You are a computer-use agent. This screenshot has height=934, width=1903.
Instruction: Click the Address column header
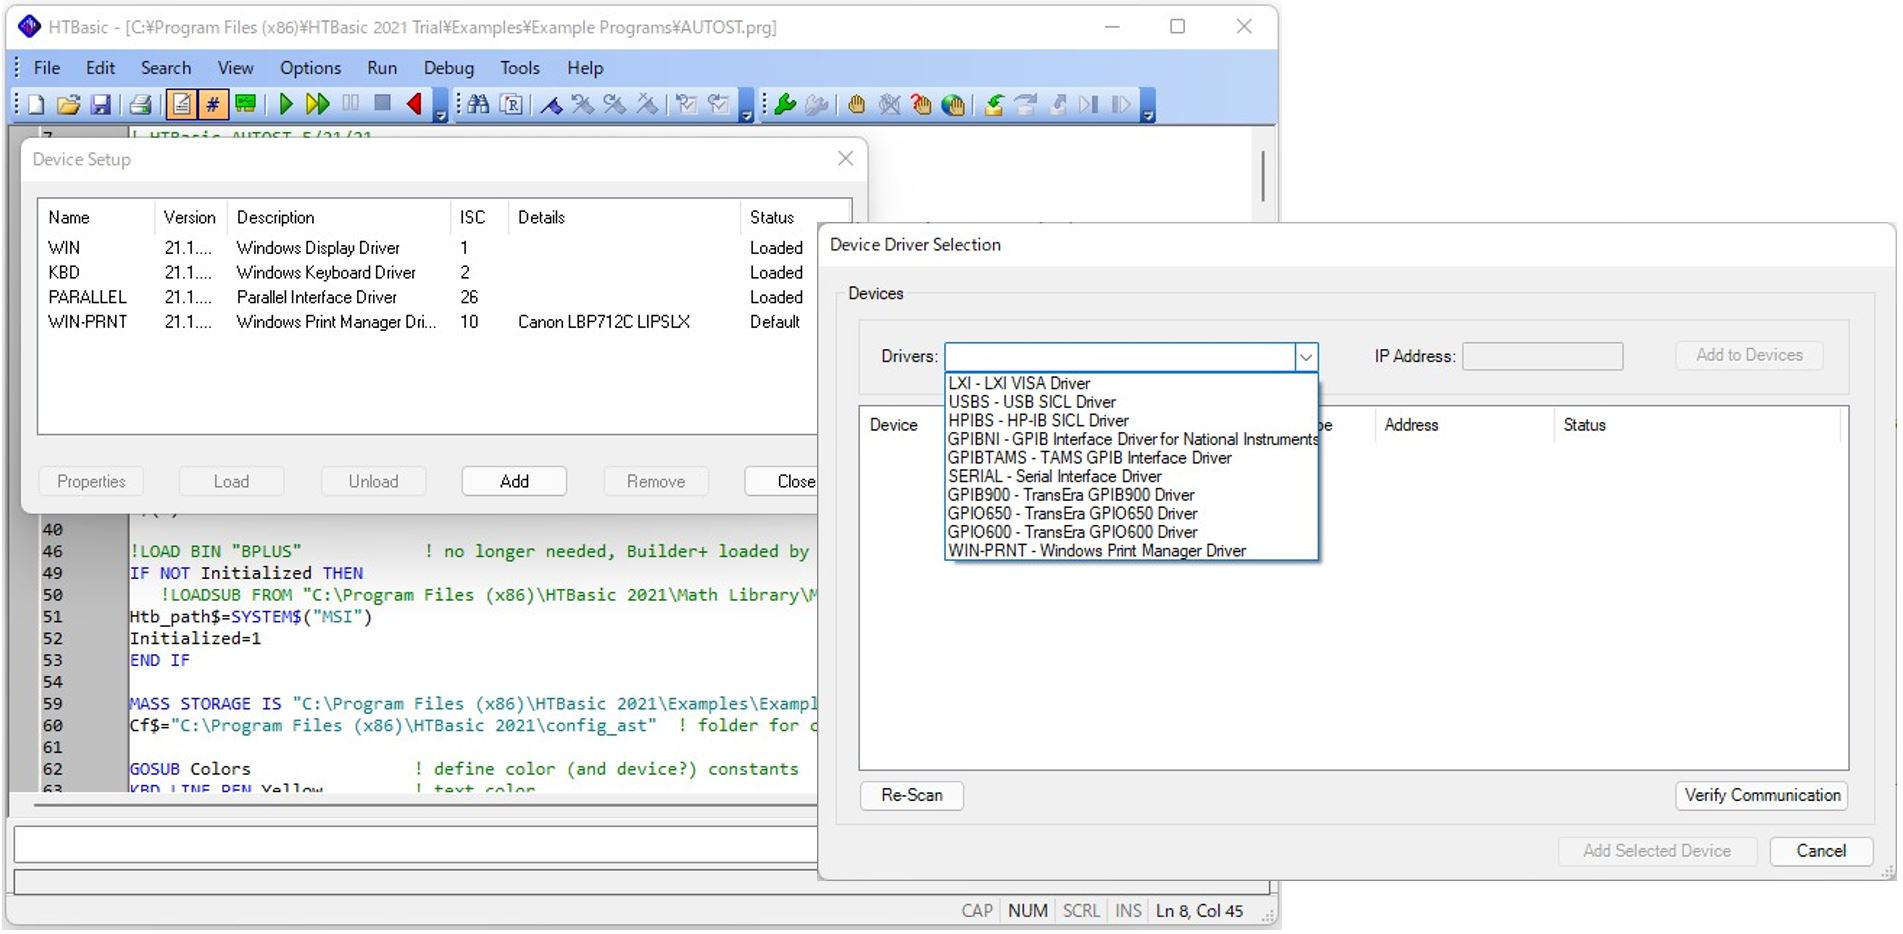point(1464,425)
